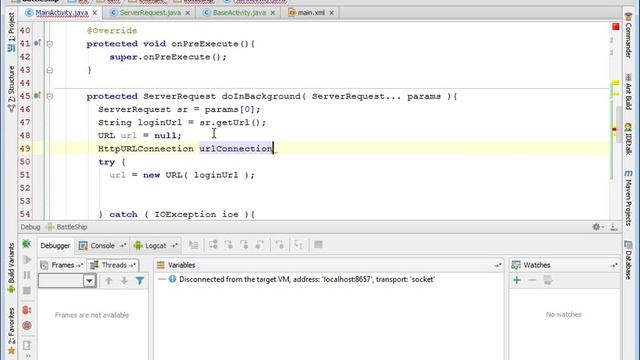This screenshot has height=360, width=640.
Task: Click the Restore Layout icon in debug sidebar
Action: [27, 345]
